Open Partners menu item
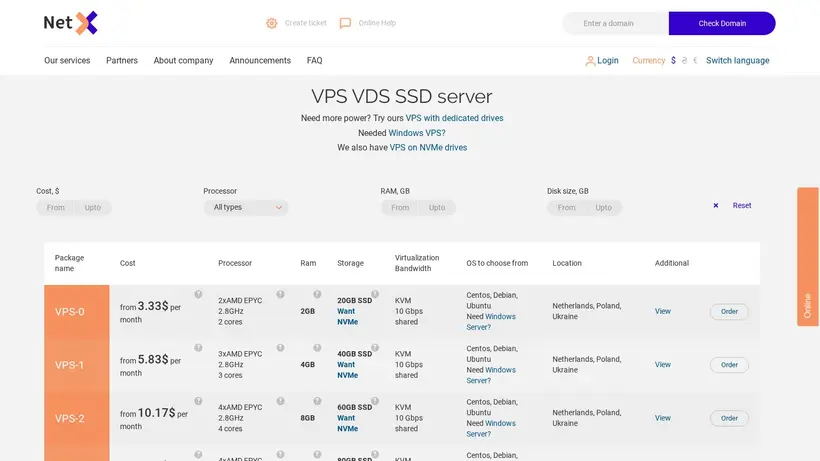820x461 pixels. tap(122, 61)
